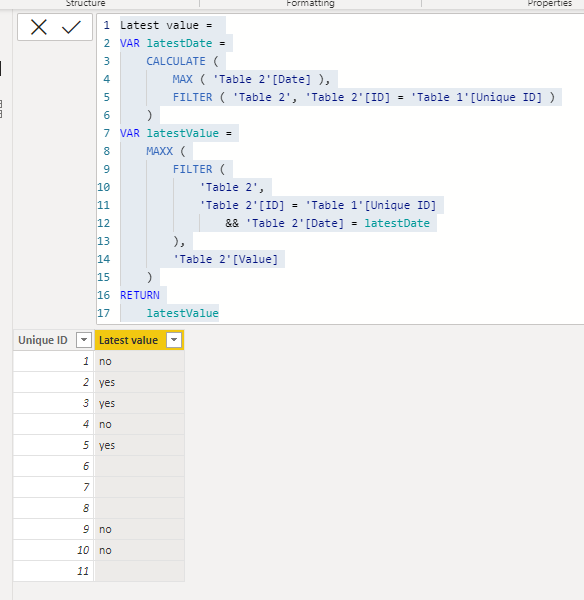Open the Latest value column filter dropdown

click(174, 340)
